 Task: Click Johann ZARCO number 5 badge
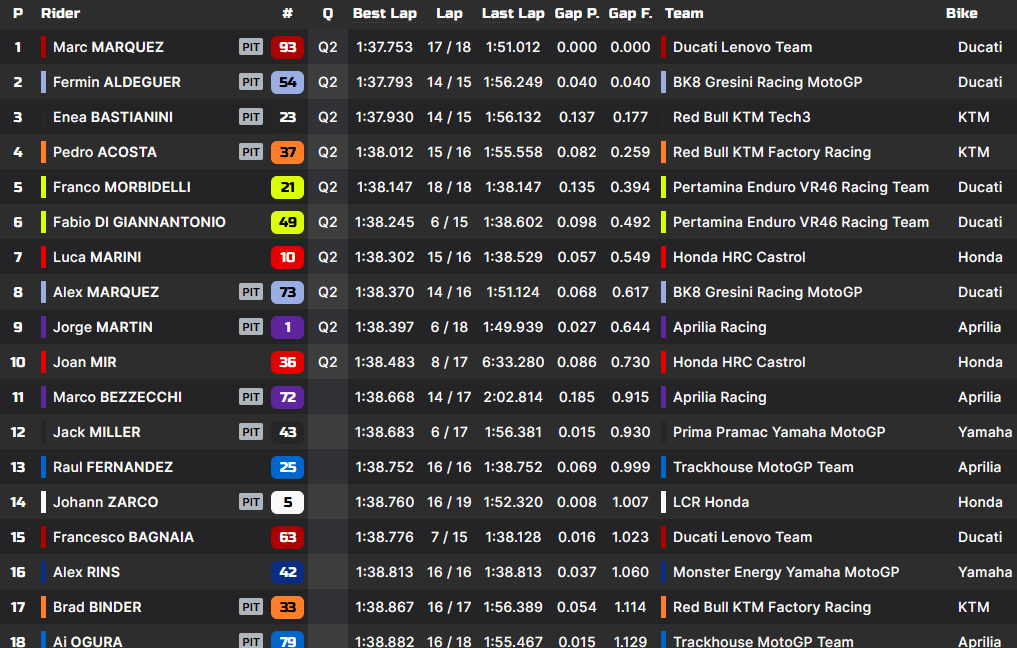[287, 503]
